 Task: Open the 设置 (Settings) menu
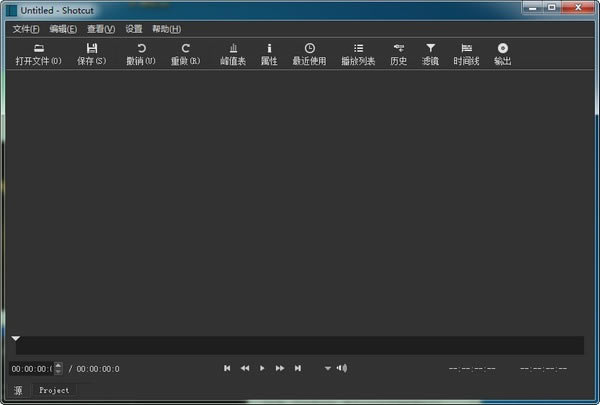point(134,29)
